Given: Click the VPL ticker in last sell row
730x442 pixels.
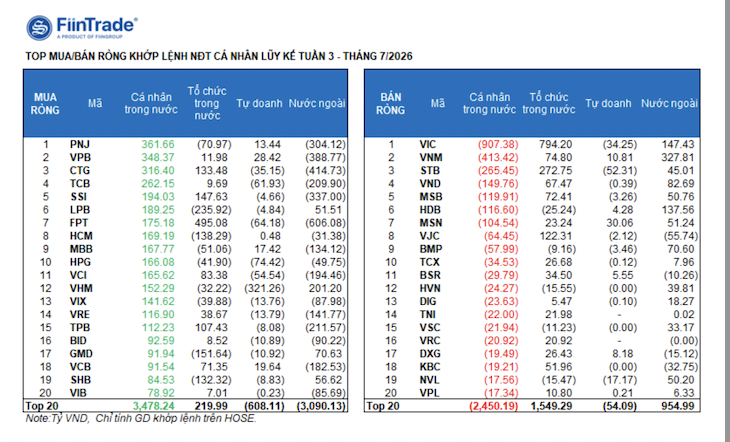Looking at the screenshot, I should click(429, 393).
